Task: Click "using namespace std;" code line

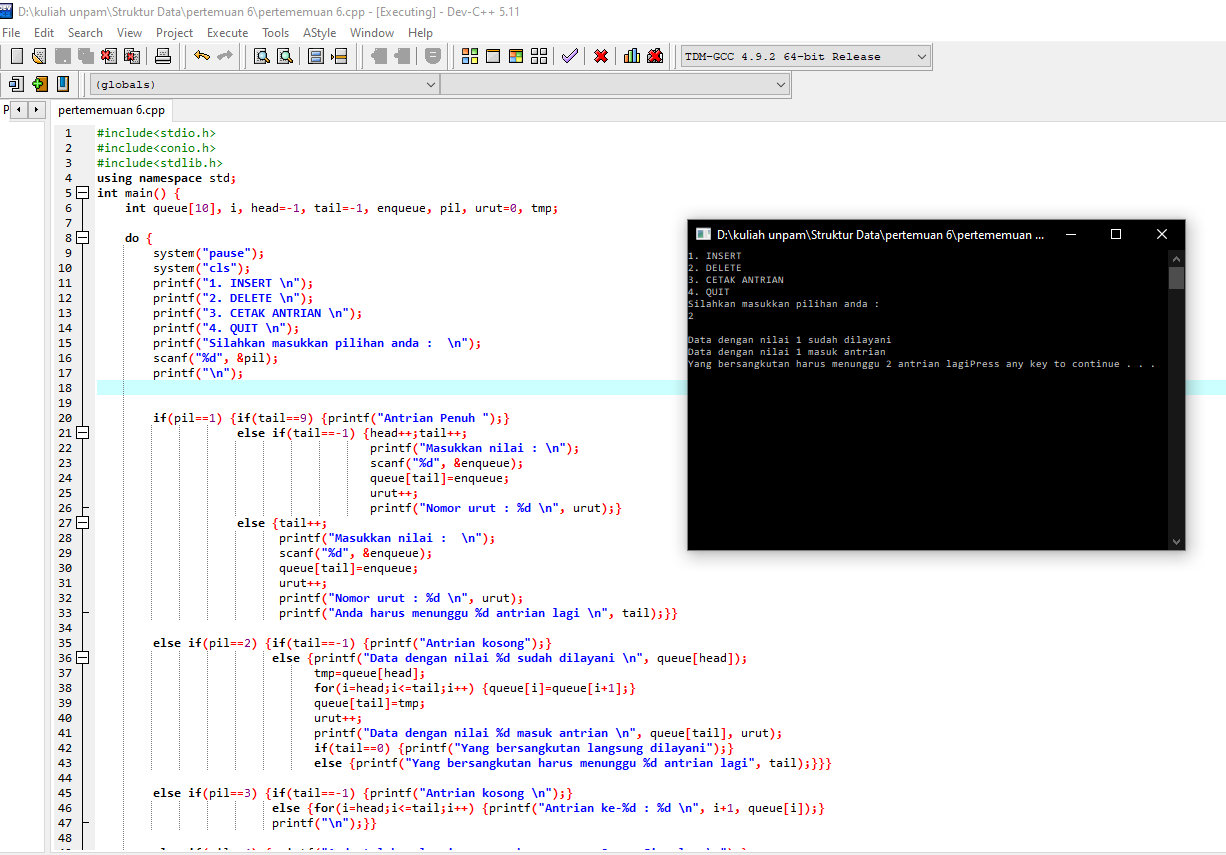Action: (167, 178)
